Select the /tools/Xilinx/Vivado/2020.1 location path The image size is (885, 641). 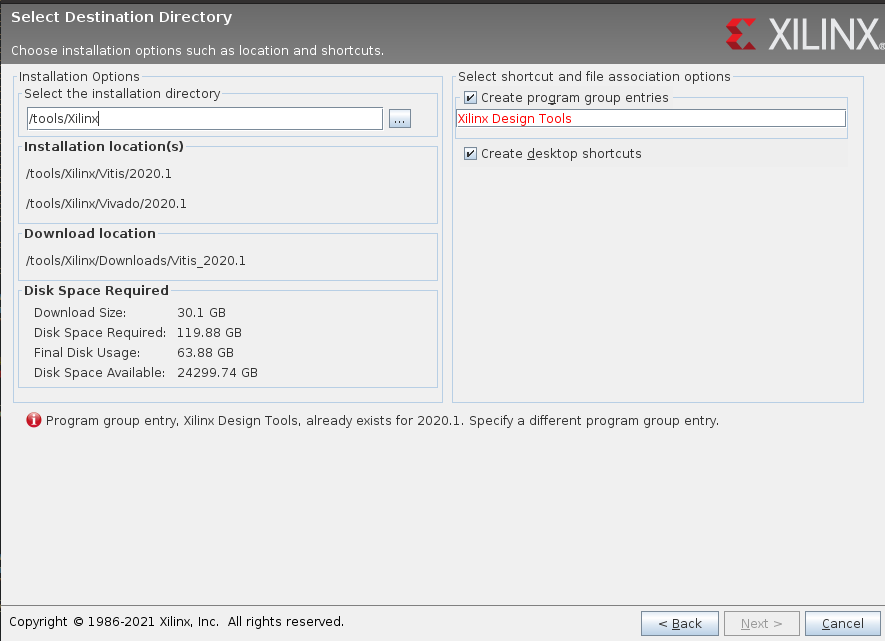pyautogui.click(x=106, y=204)
